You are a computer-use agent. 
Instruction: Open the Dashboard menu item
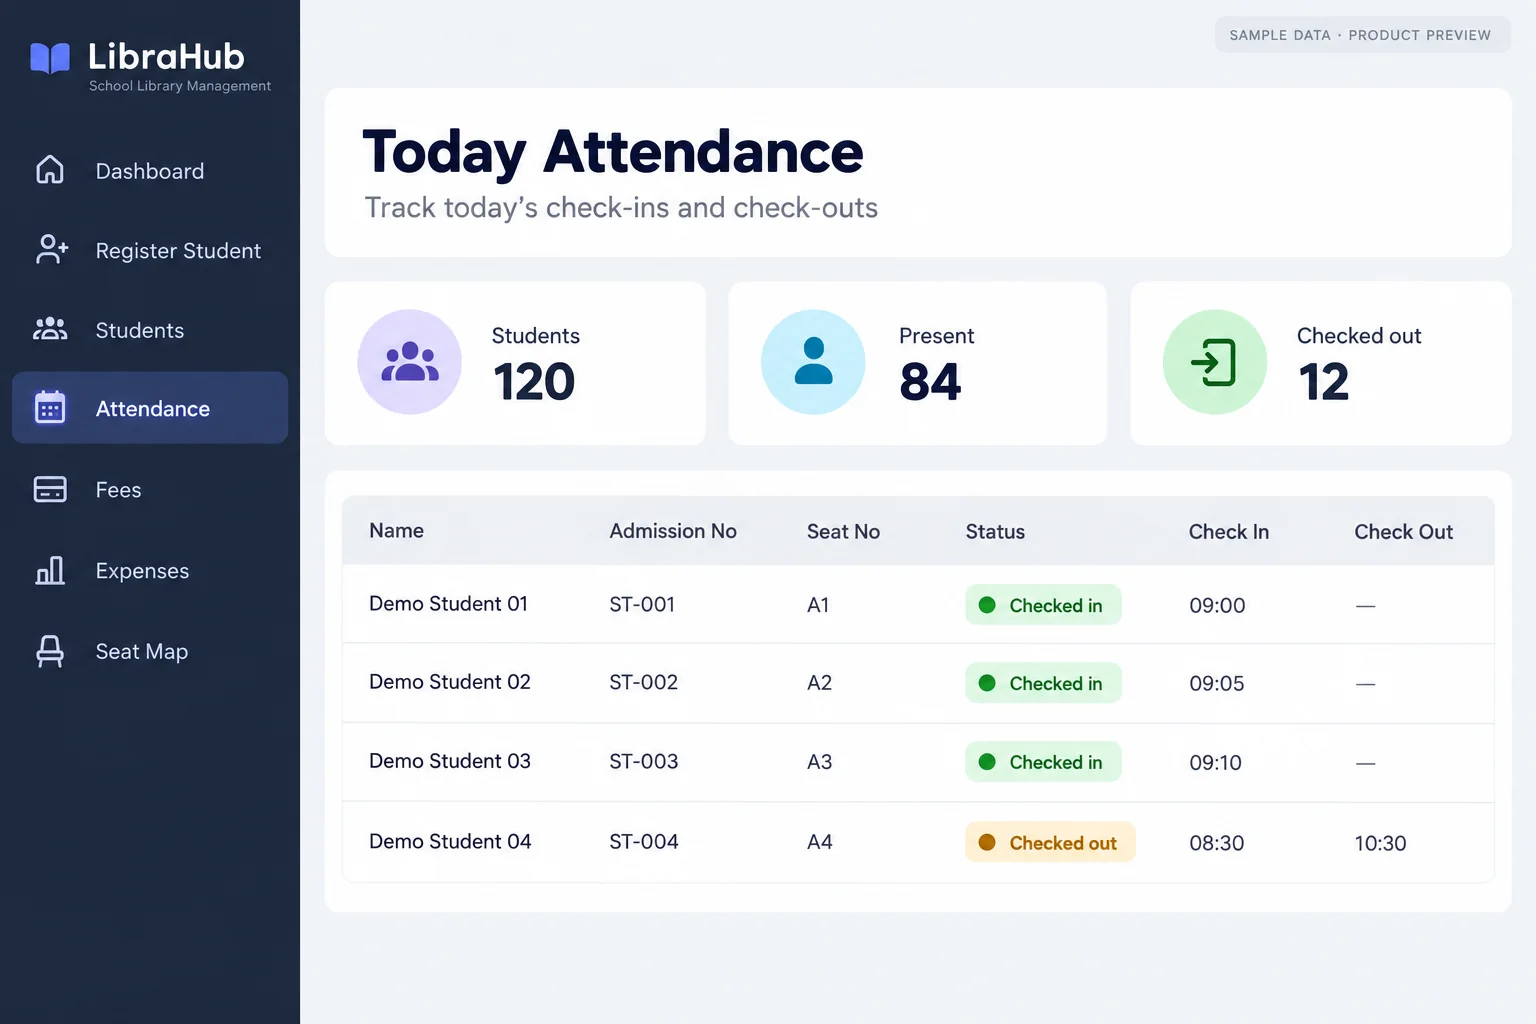click(150, 171)
